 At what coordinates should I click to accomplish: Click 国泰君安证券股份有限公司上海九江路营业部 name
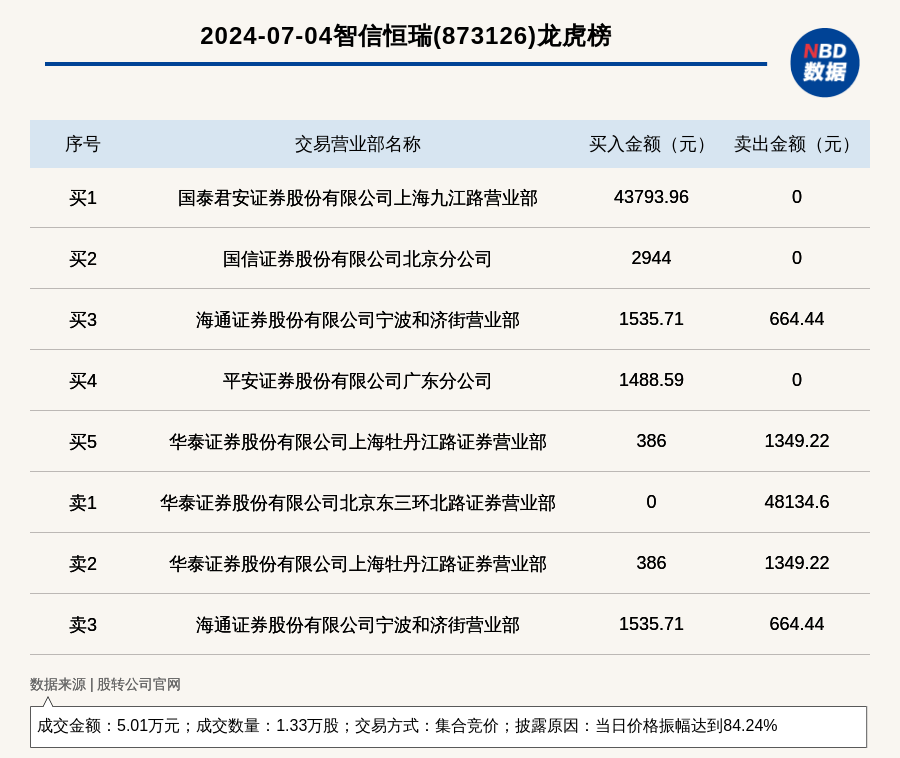[x=358, y=198]
